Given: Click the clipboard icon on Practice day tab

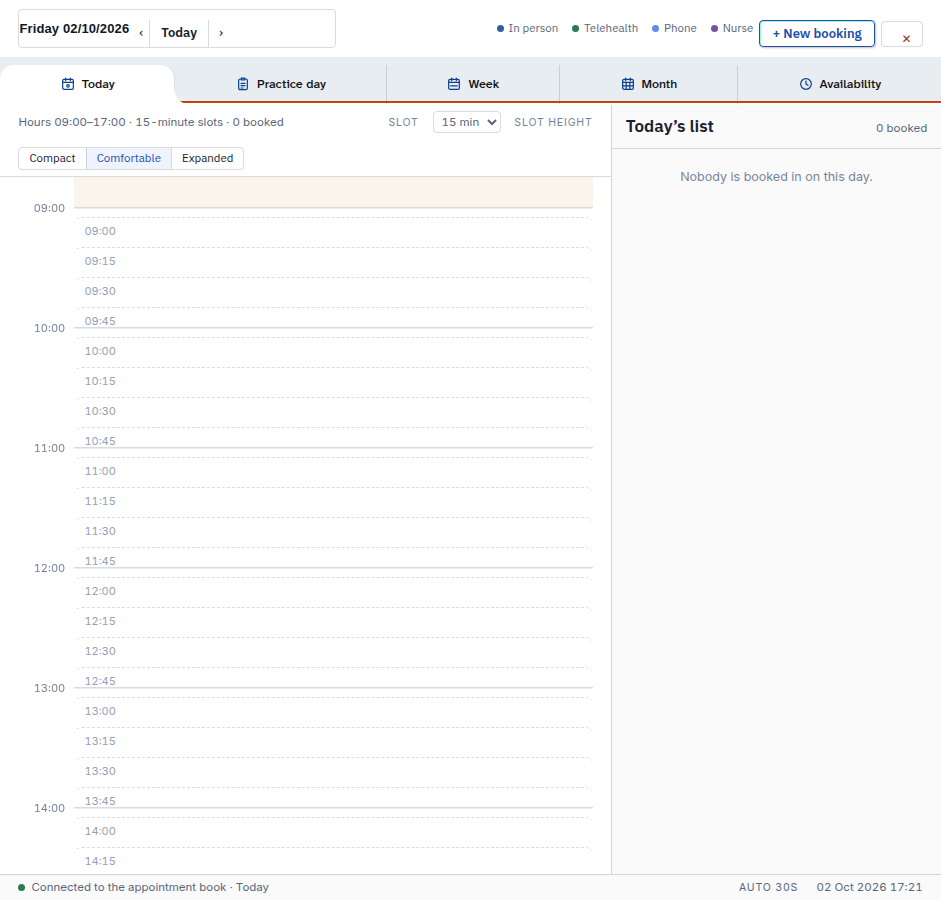Looking at the screenshot, I should coord(242,84).
